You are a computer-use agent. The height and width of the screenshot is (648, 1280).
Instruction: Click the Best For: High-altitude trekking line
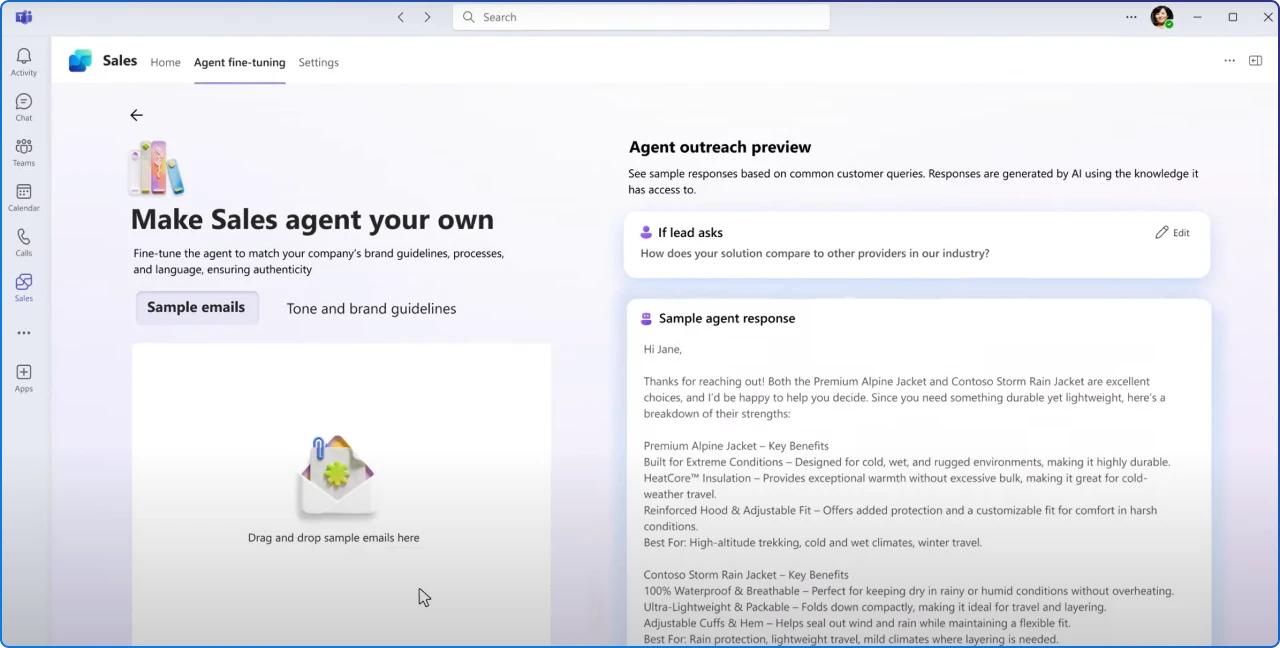[x=812, y=542]
